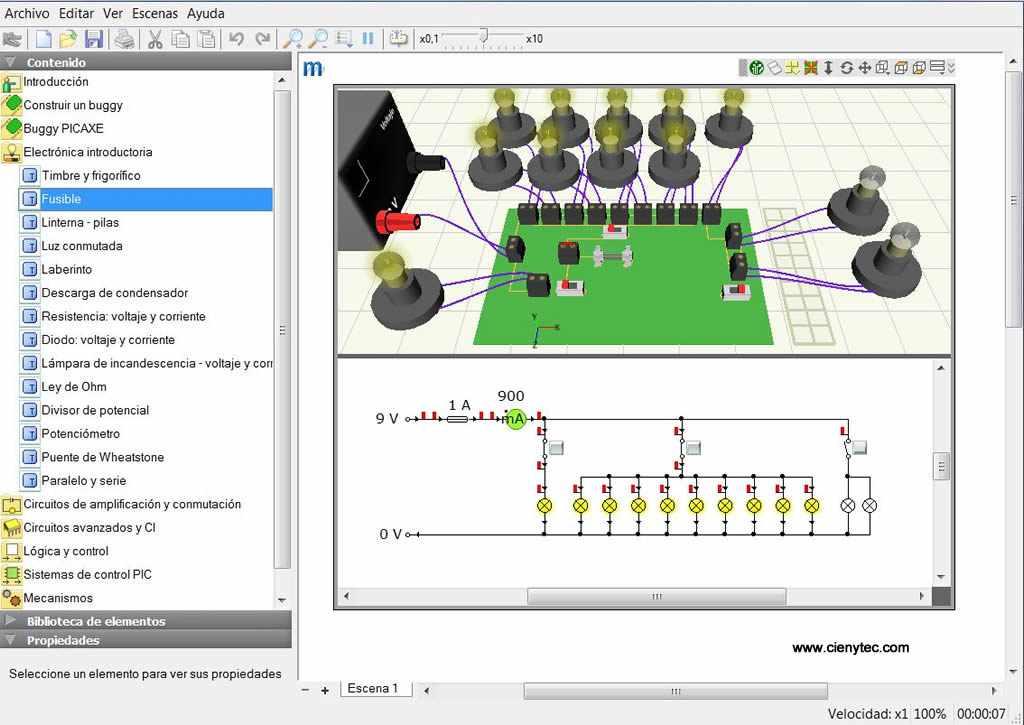Image resolution: width=1024 pixels, height=725 pixels.
Task: Collapse the Contenido panel header
Action: (55, 62)
